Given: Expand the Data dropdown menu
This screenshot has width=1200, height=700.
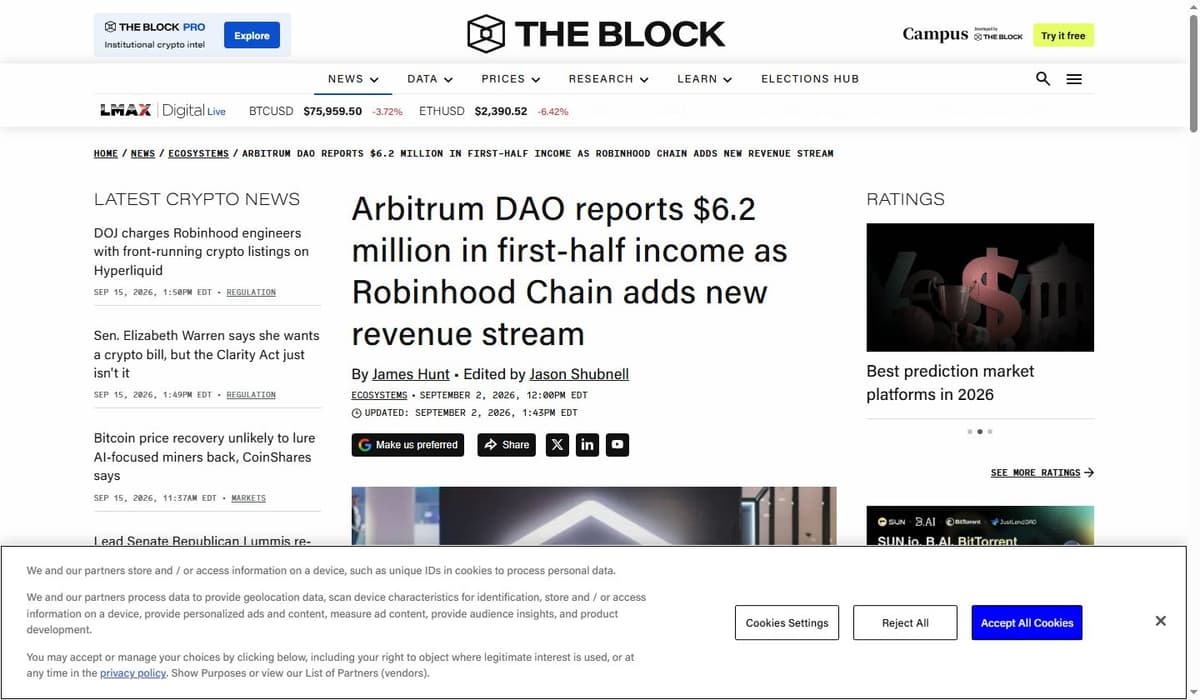Looking at the screenshot, I should point(430,79).
